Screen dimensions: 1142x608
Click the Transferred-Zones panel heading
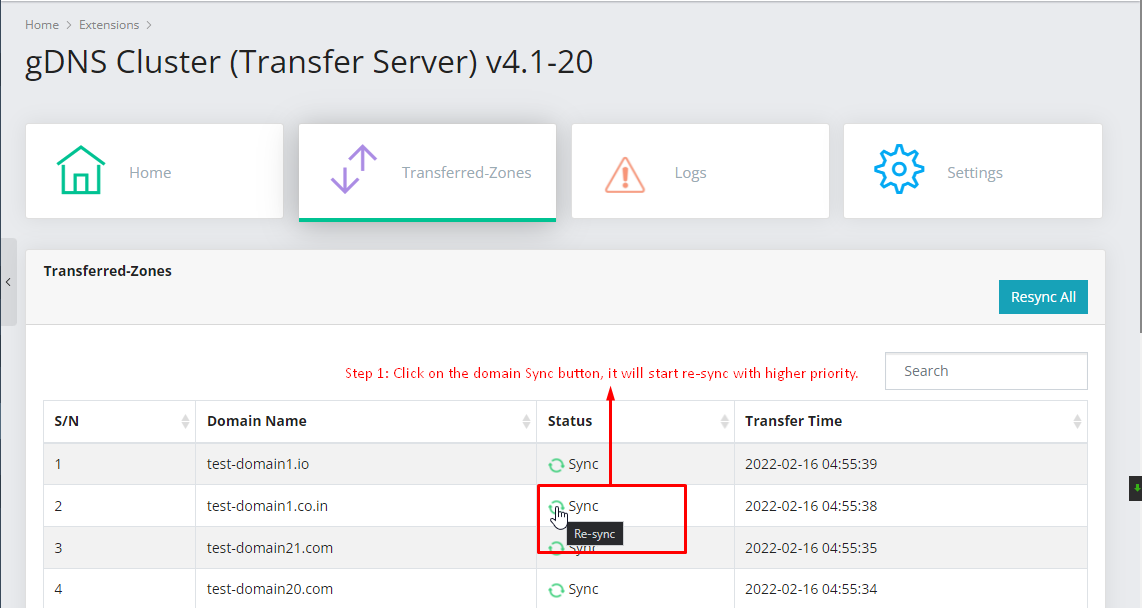pos(108,271)
